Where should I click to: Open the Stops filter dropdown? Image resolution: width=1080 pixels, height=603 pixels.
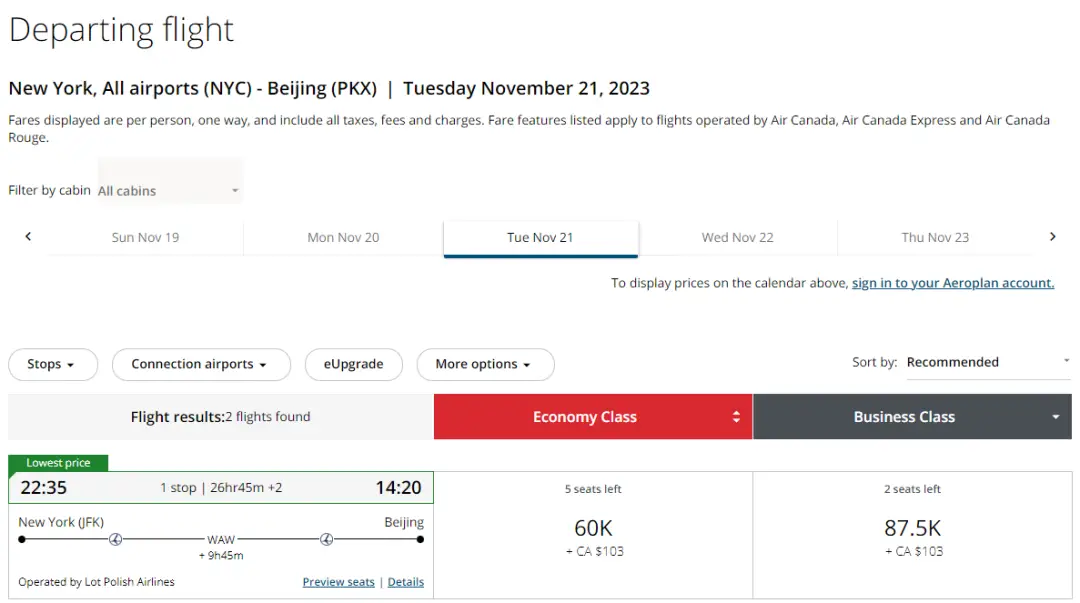tap(52, 364)
